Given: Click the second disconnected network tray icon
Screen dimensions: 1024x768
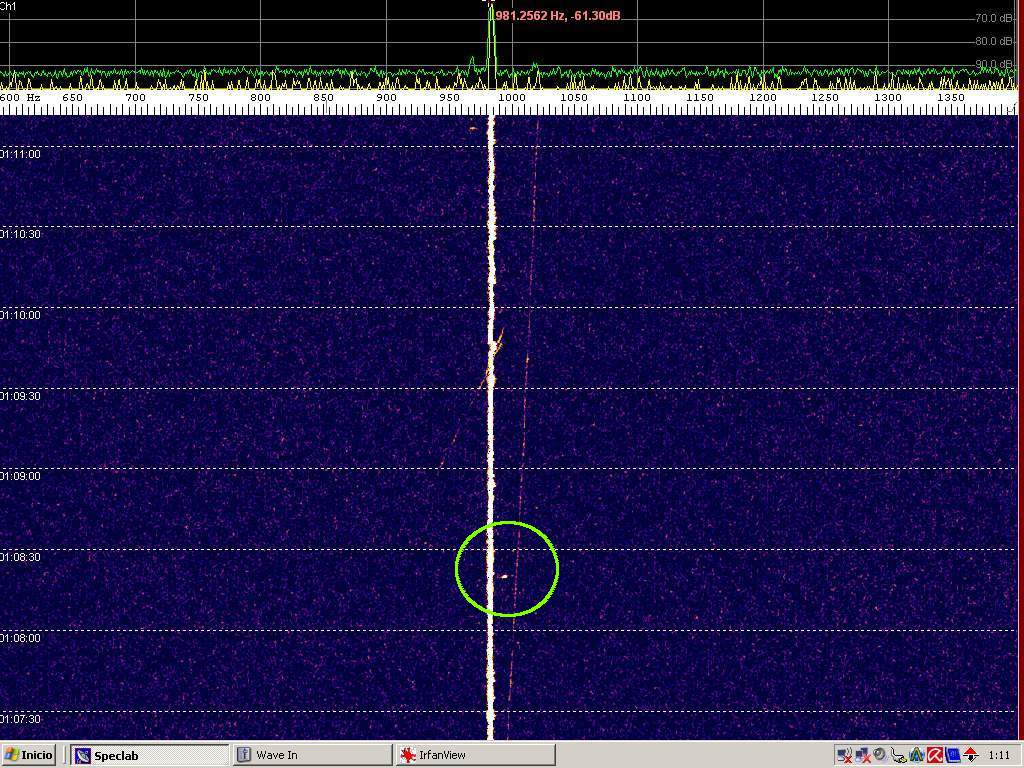Looking at the screenshot, I should click(862, 755).
